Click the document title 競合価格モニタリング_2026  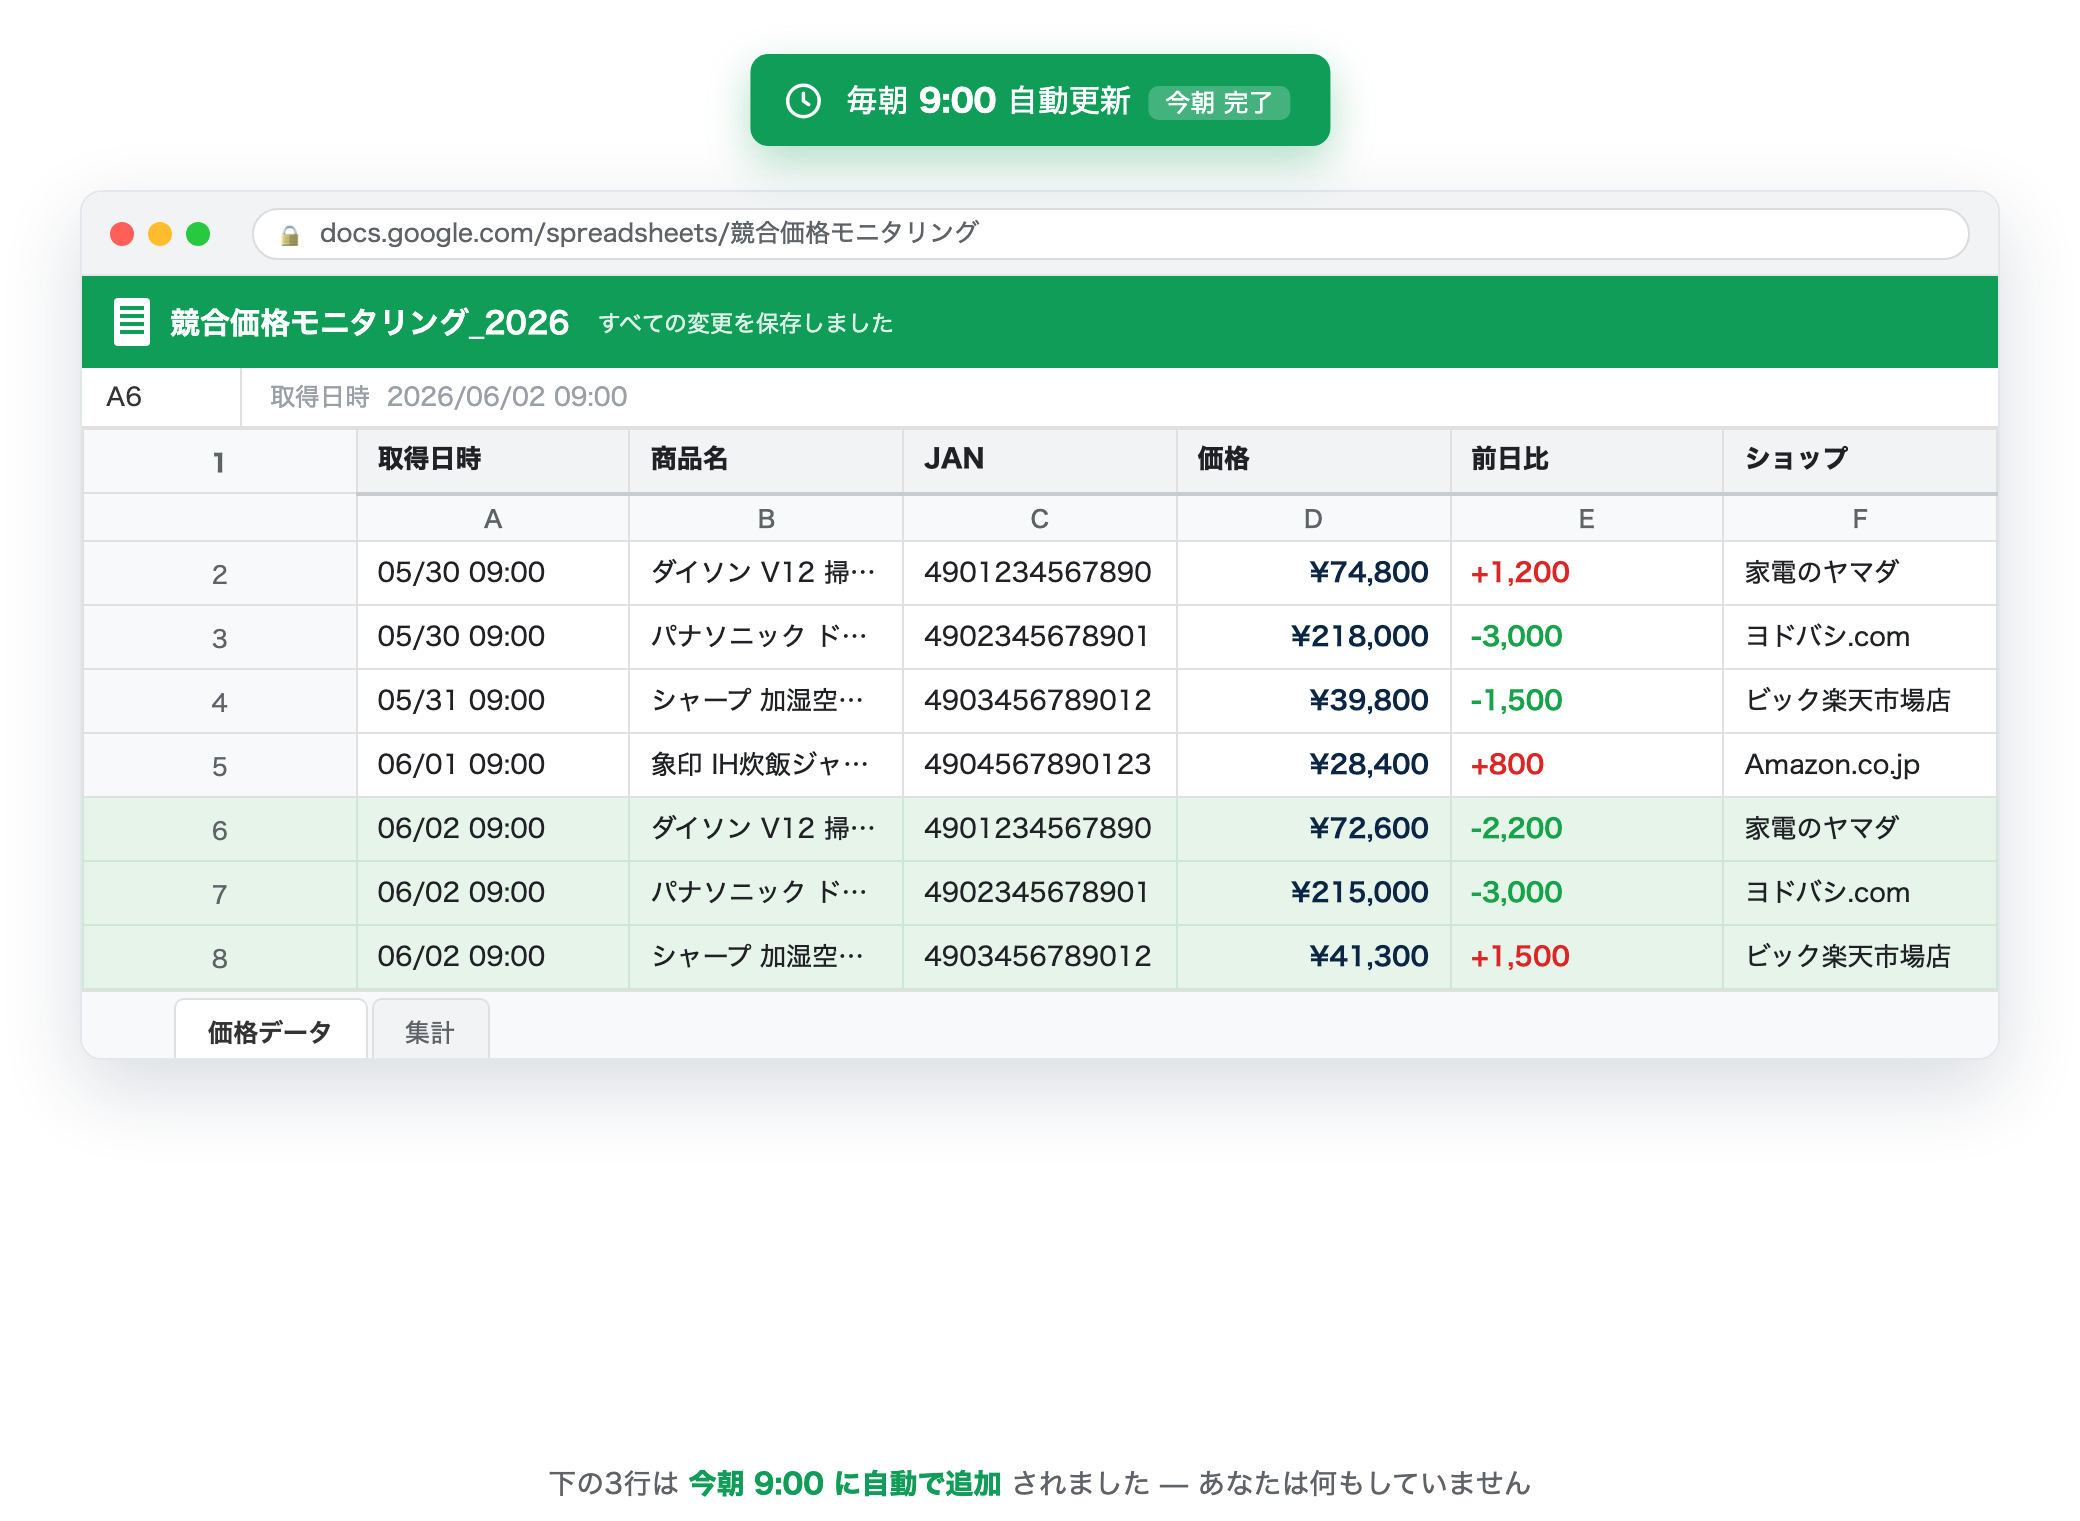tap(369, 323)
